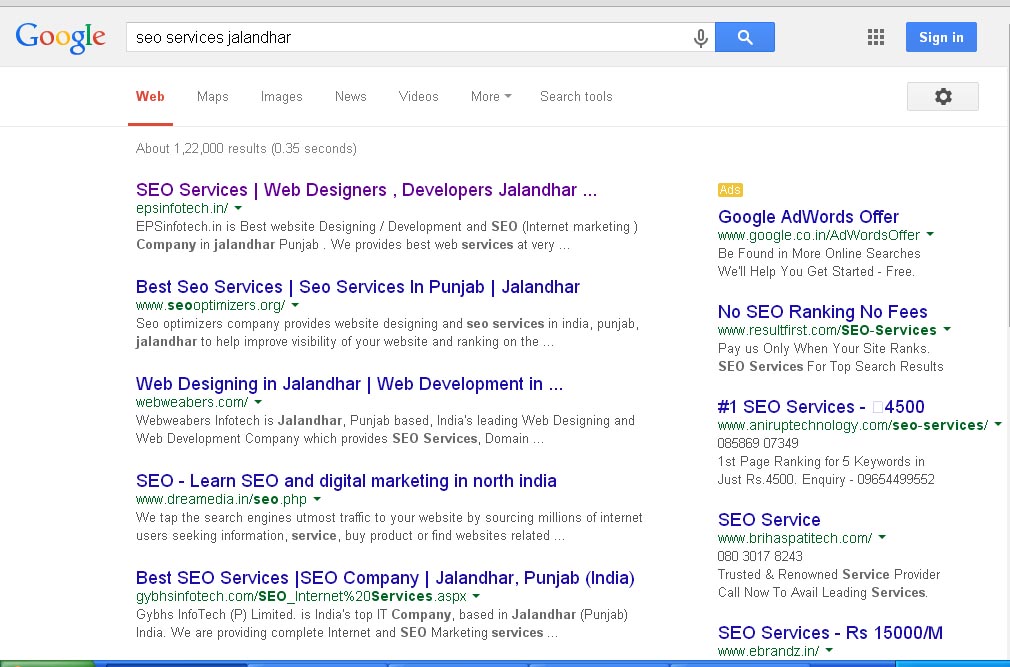
Task: Expand the arrow next to epsinfotech.in/
Action: coord(238,209)
